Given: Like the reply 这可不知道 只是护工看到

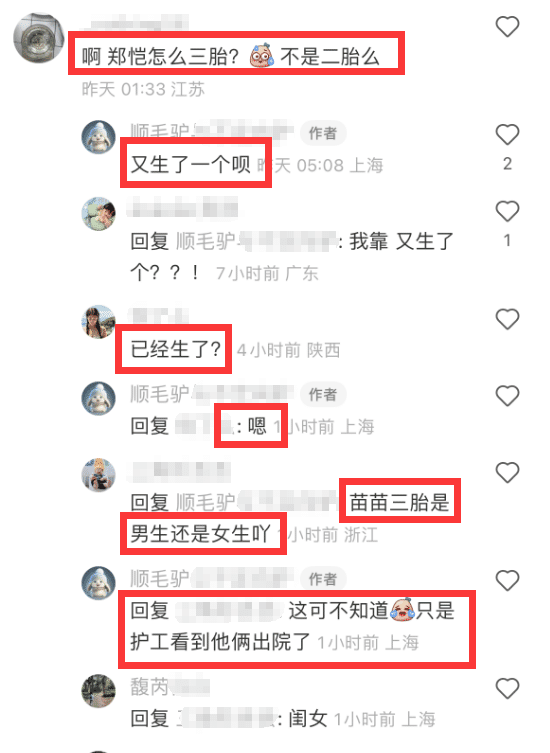Looking at the screenshot, I should [x=507, y=581].
